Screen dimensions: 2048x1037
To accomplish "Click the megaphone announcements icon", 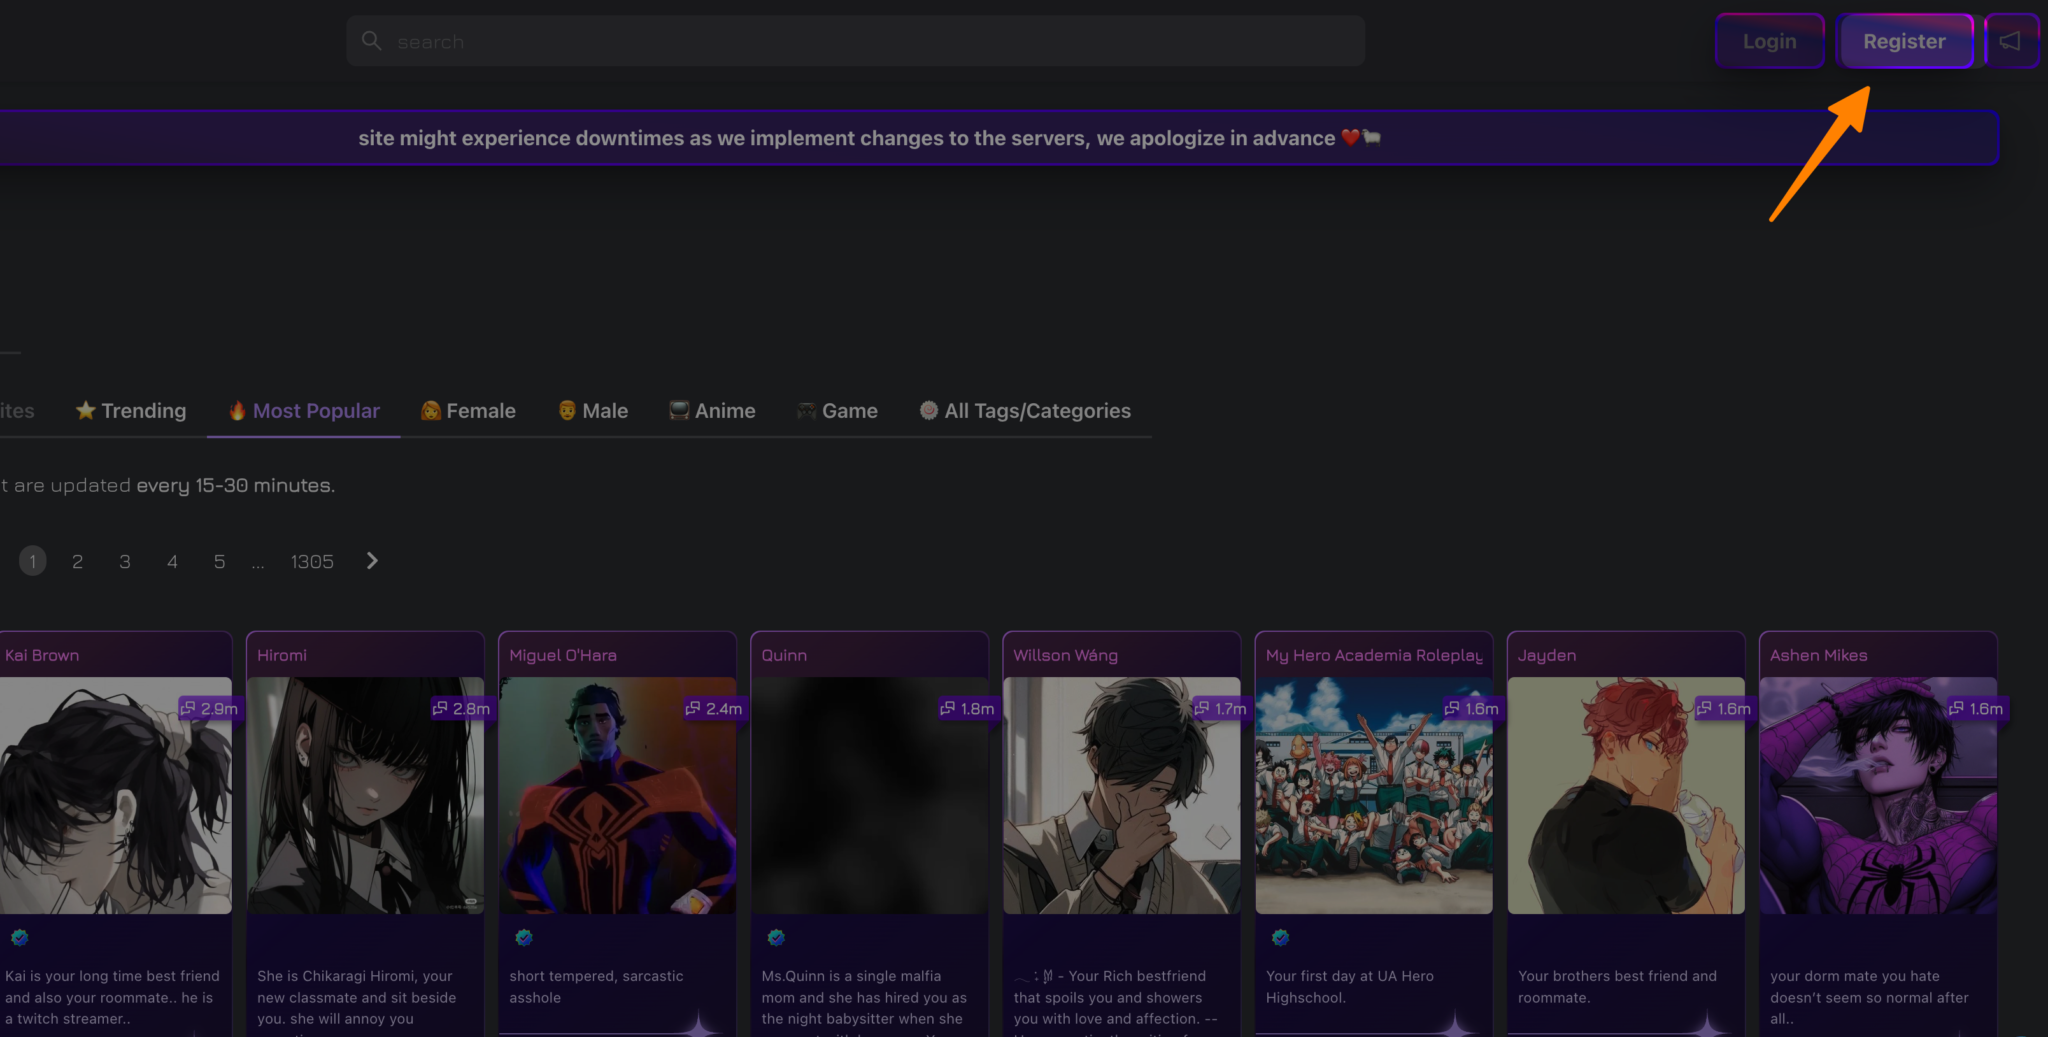I will coord(2010,41).
